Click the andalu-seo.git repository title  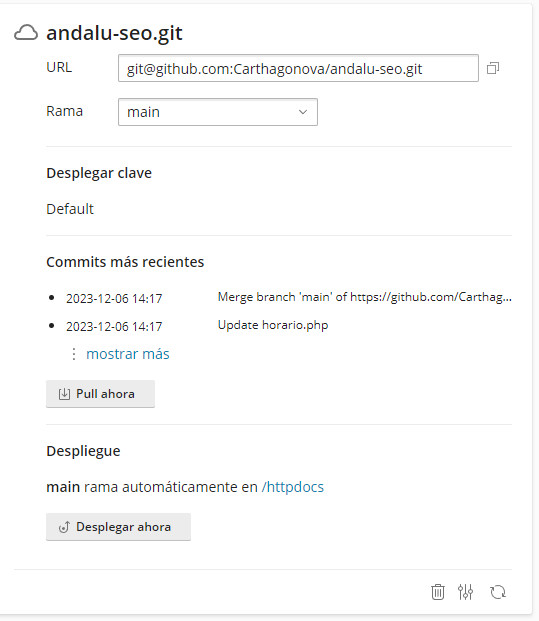click(x=114, y=33)
